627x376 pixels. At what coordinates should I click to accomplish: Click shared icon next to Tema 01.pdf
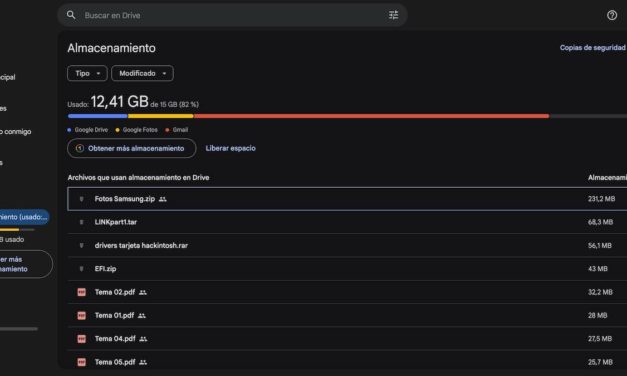[x=142, y=316]
